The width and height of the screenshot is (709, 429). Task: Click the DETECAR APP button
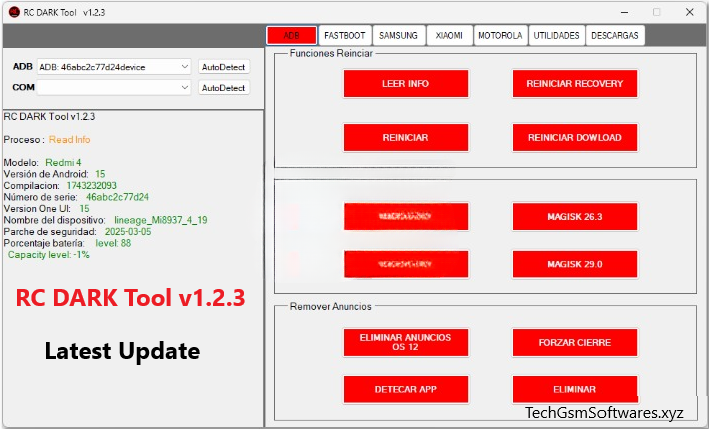pos(406,389)
